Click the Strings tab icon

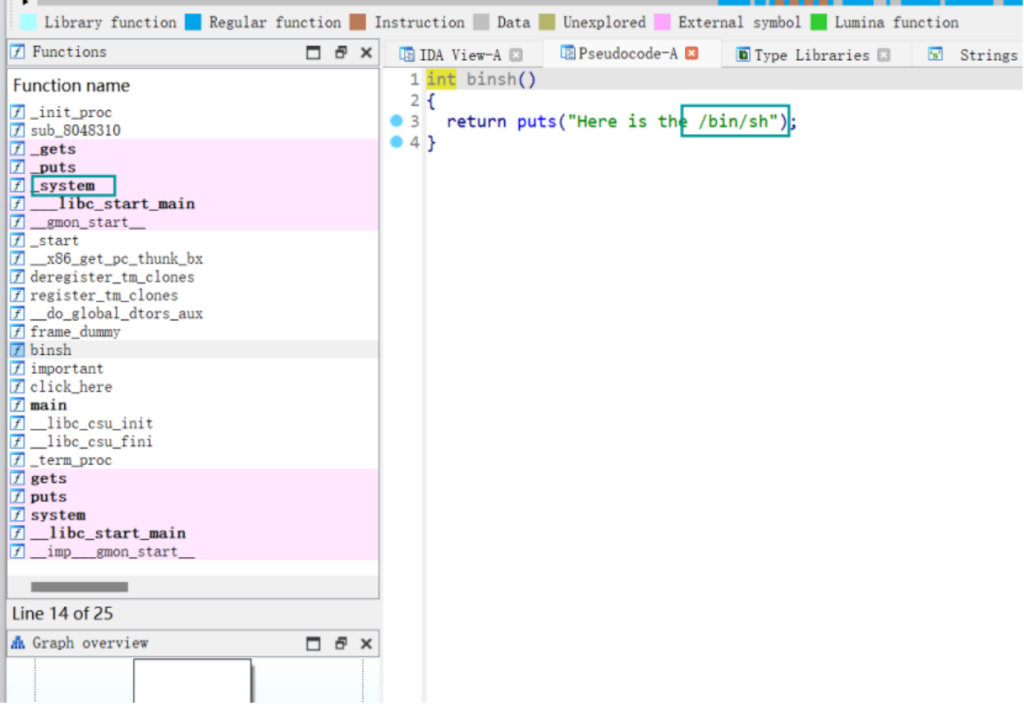tap(935, 55)
